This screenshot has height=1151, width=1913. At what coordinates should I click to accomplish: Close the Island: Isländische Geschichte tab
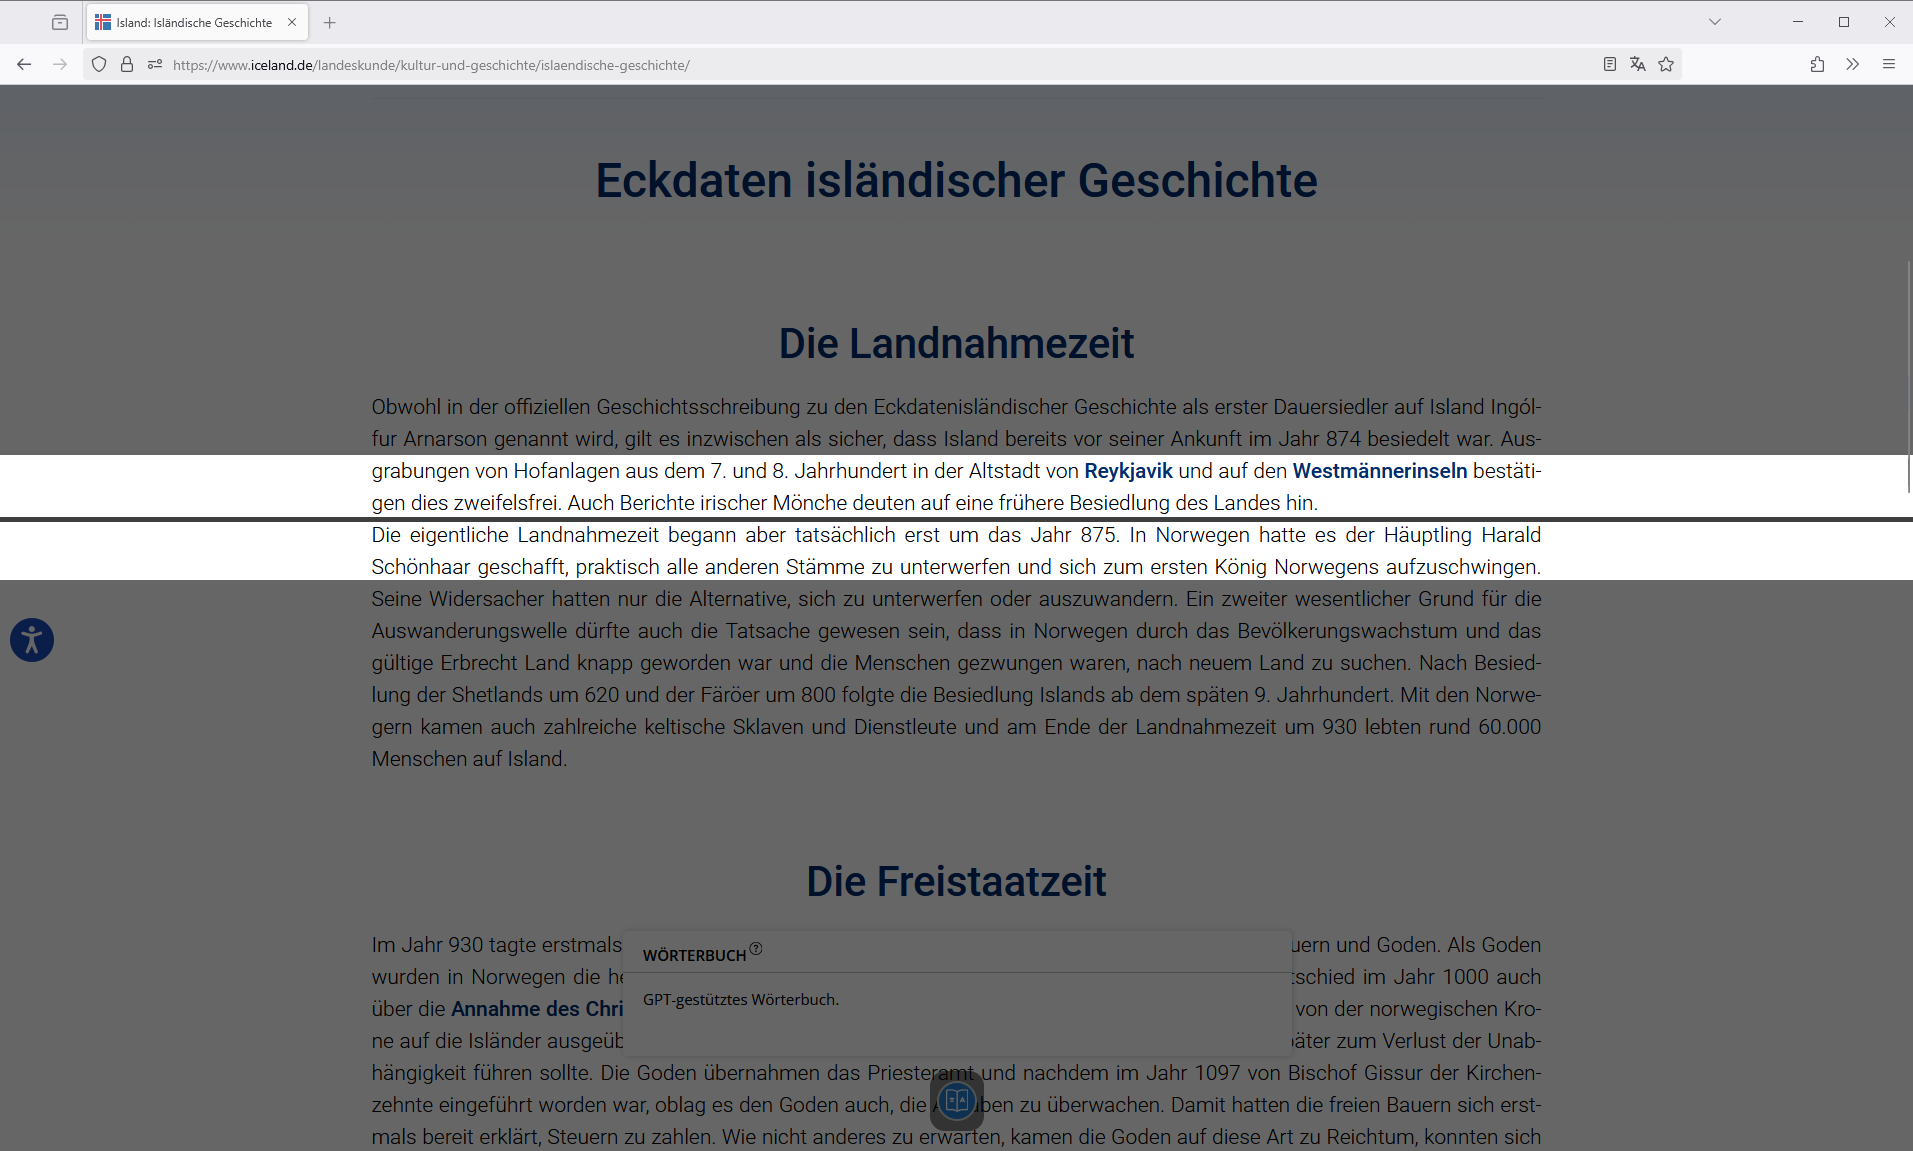[292, 22]
